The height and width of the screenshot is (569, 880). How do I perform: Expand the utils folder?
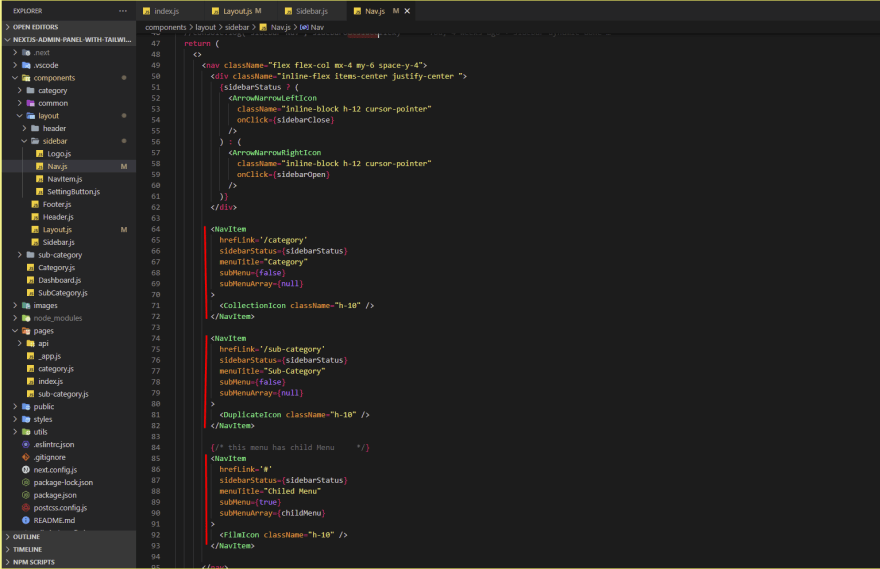point(15,432)
